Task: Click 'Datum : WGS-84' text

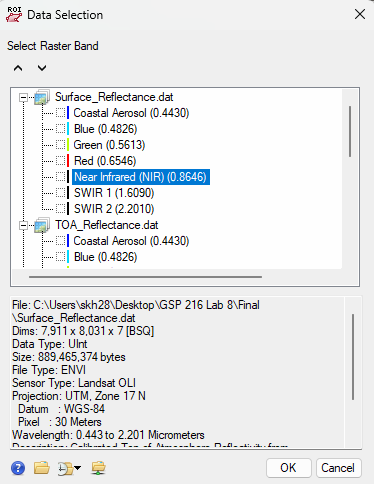Action: pyautogui.click(x=61, y=409)
